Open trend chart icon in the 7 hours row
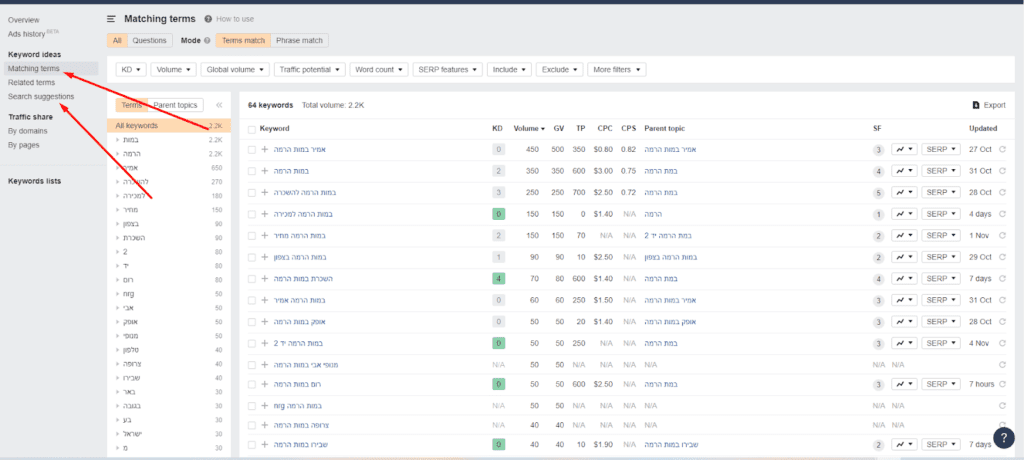1024x460 pixels. coord(904,384)
